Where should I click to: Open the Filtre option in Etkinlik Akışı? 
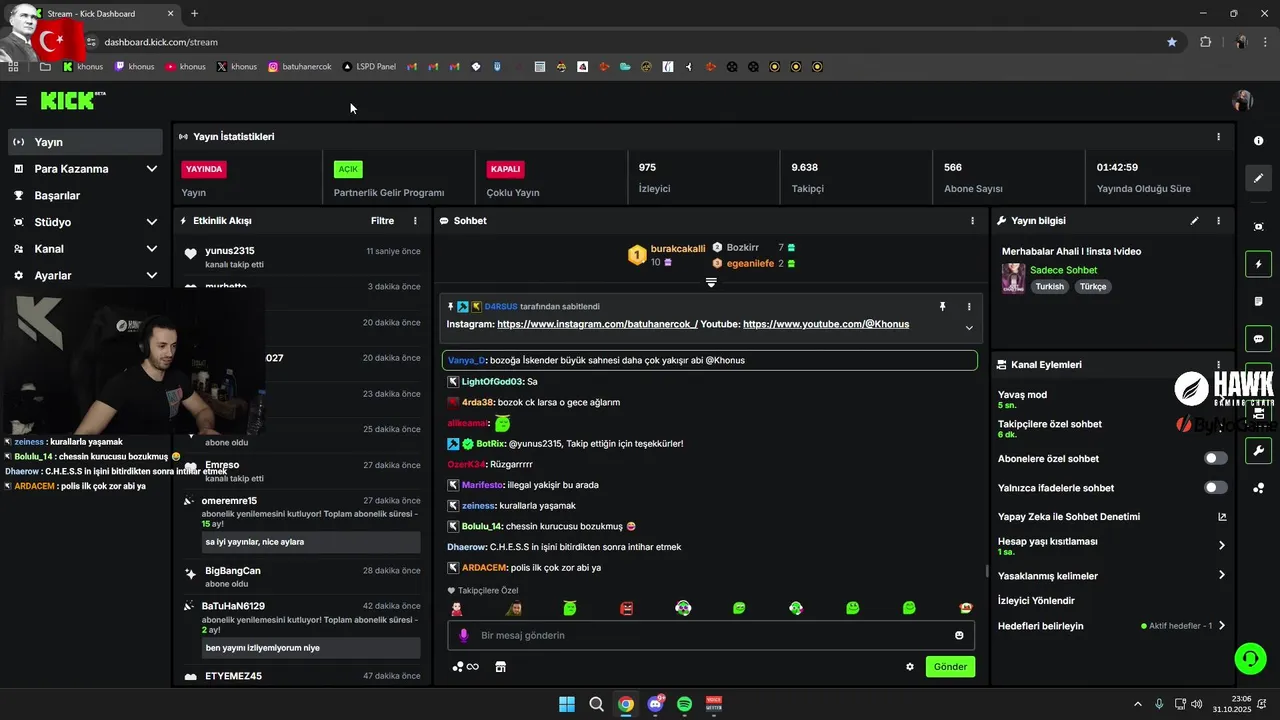(x=382, y=220)
